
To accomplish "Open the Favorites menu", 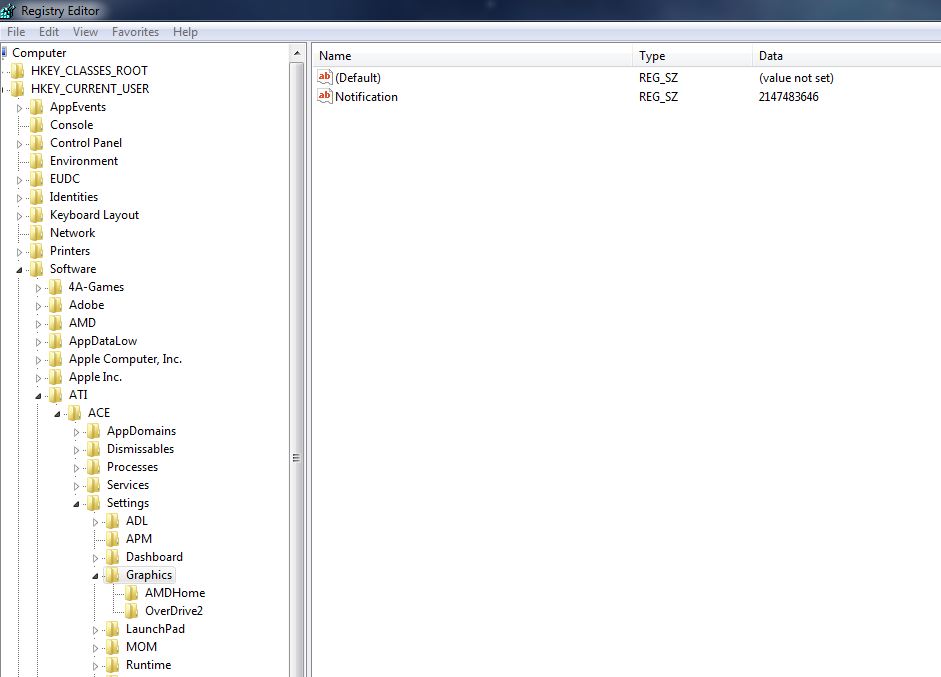I will click(x=135, y=32).
